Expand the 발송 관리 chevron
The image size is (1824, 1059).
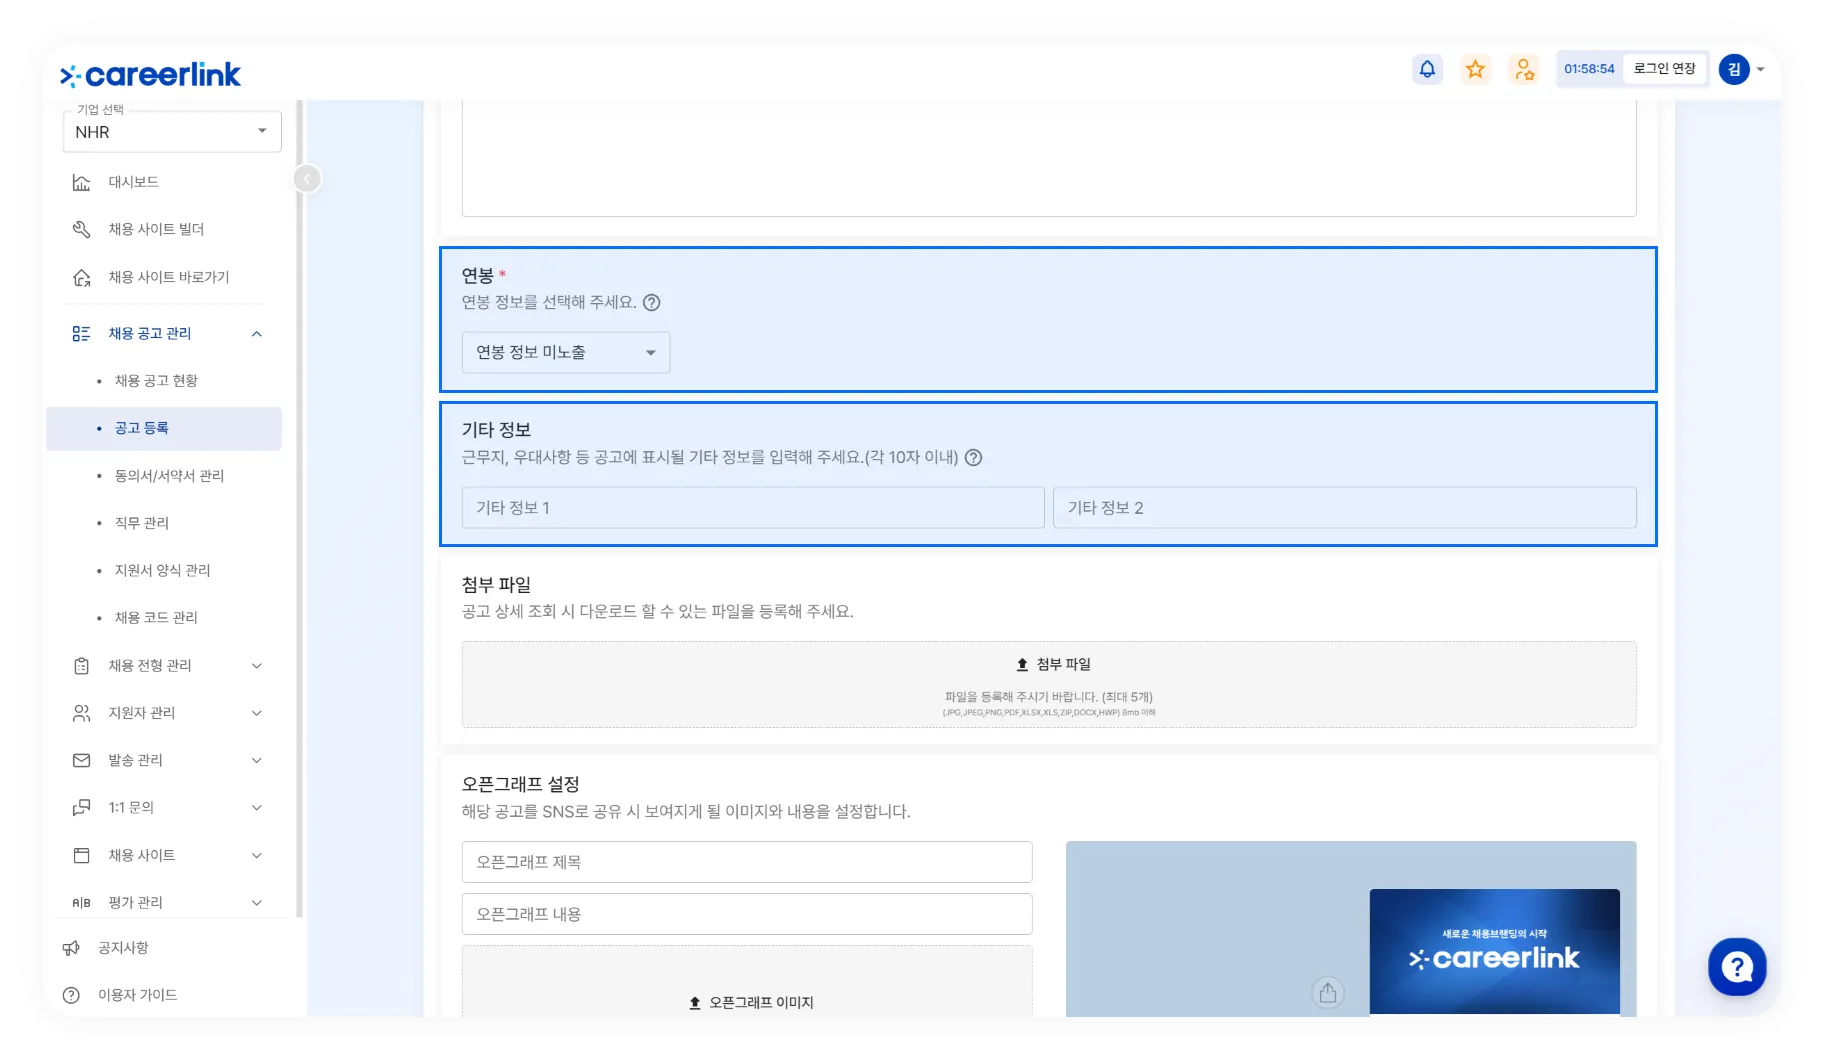pyautogui.click(x=257, y=761)
